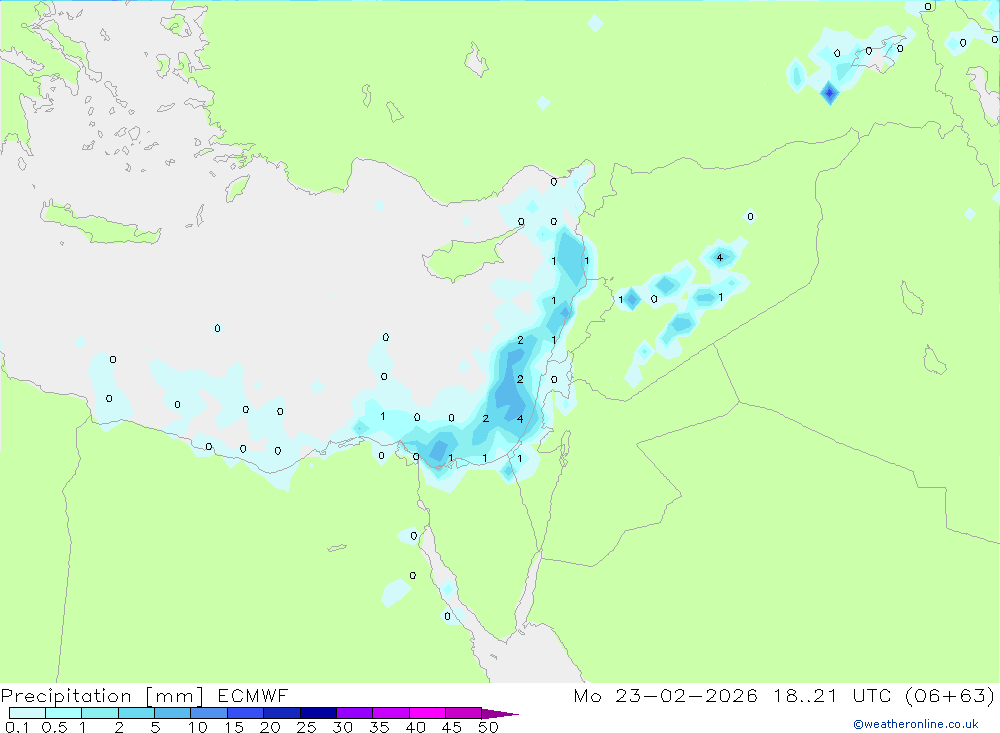This screenshot has height=733, width=1000.
Task: Click the 35–40 mm legend color swatch
Action: (x=390, y=713)
